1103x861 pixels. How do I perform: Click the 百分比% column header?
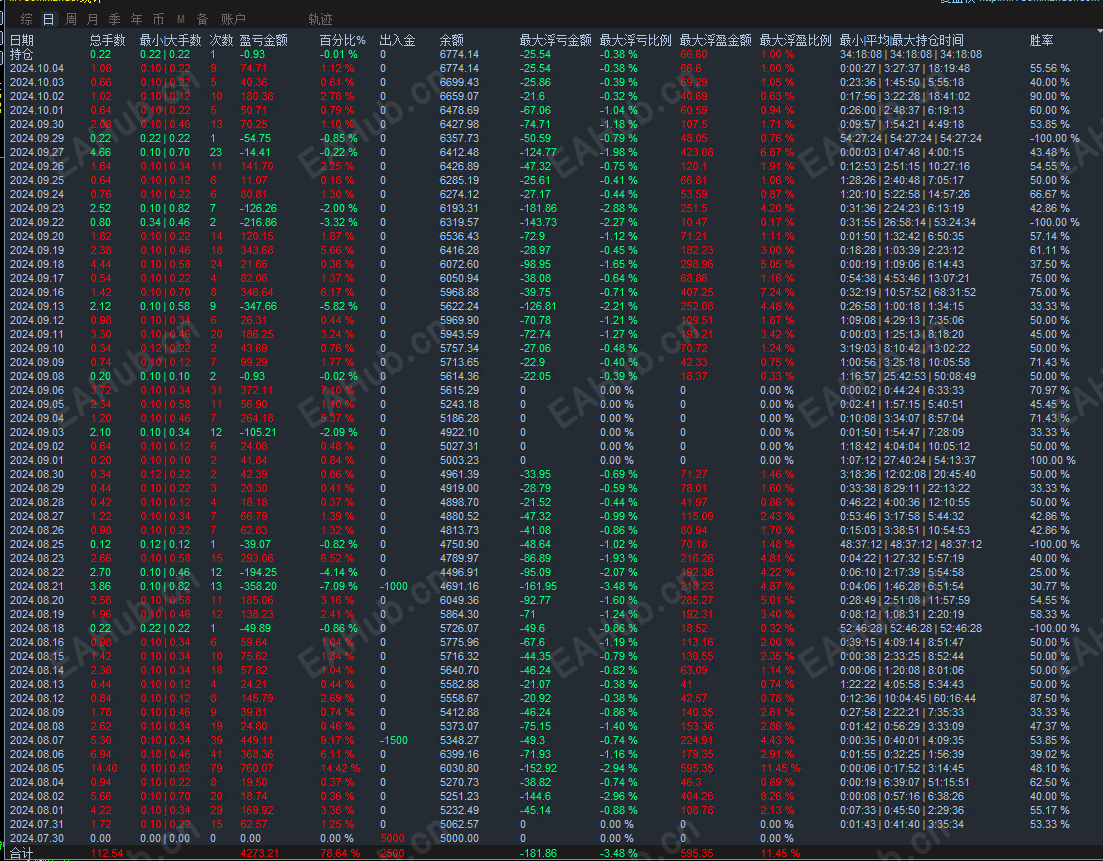(x=343, y=40)
